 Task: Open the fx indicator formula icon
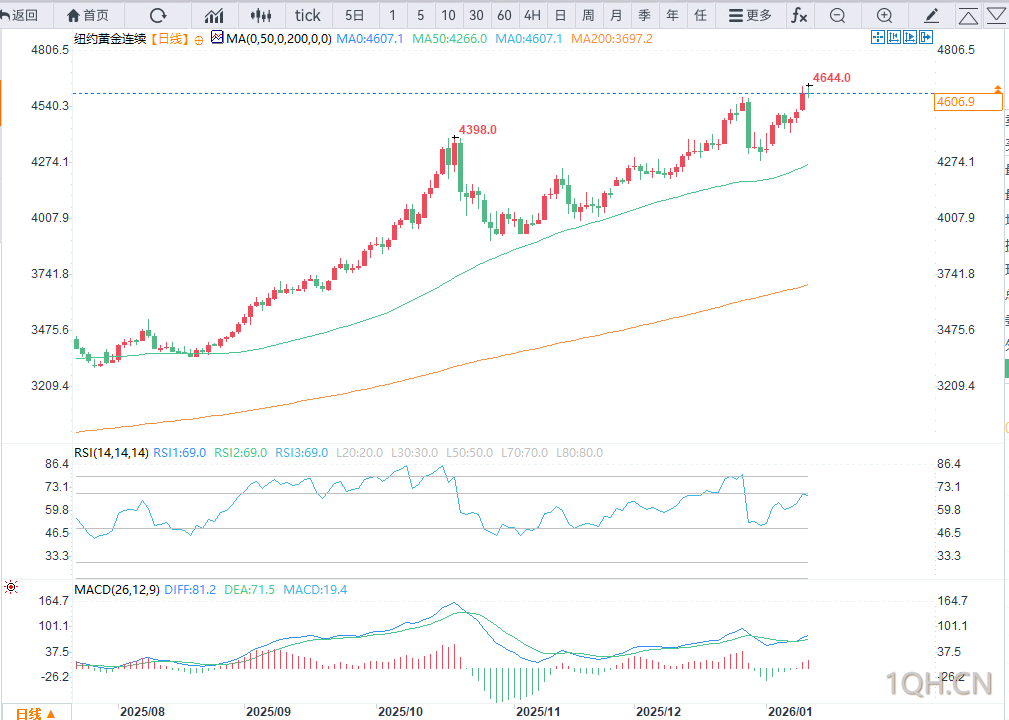point(799,15)
